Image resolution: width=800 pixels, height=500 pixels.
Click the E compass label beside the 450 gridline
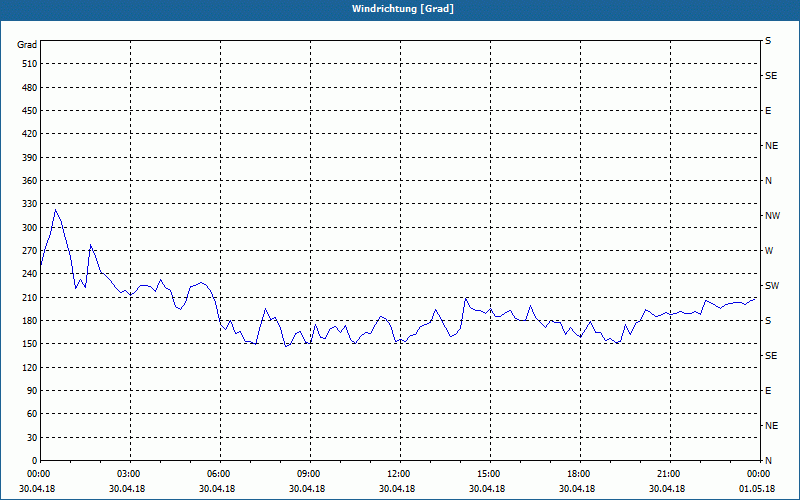coord(768,111)
